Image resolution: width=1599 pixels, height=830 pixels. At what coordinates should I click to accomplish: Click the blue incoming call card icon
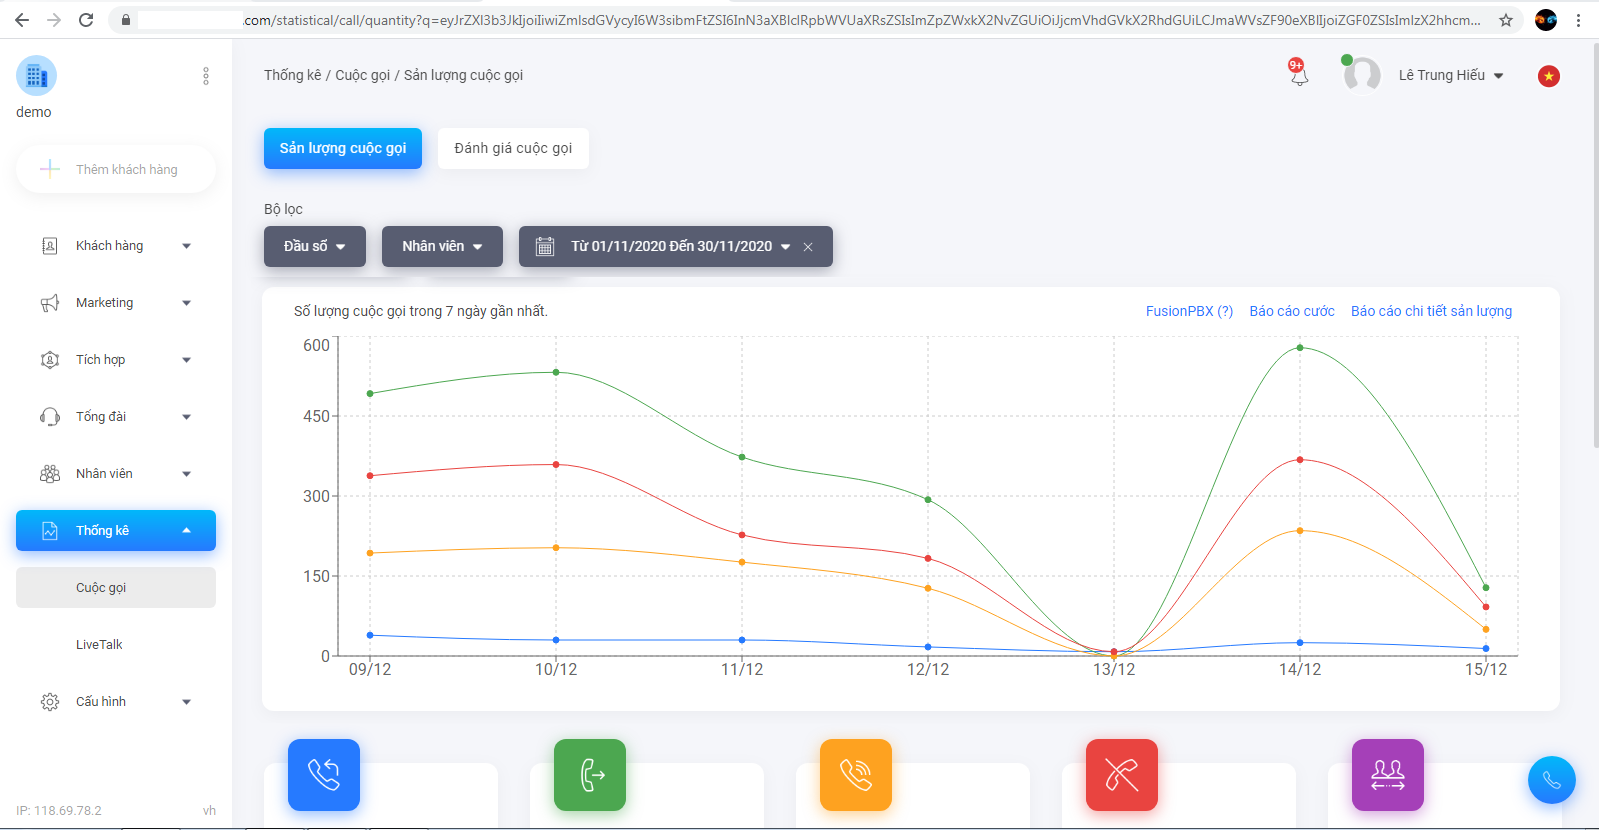[324, 775]
